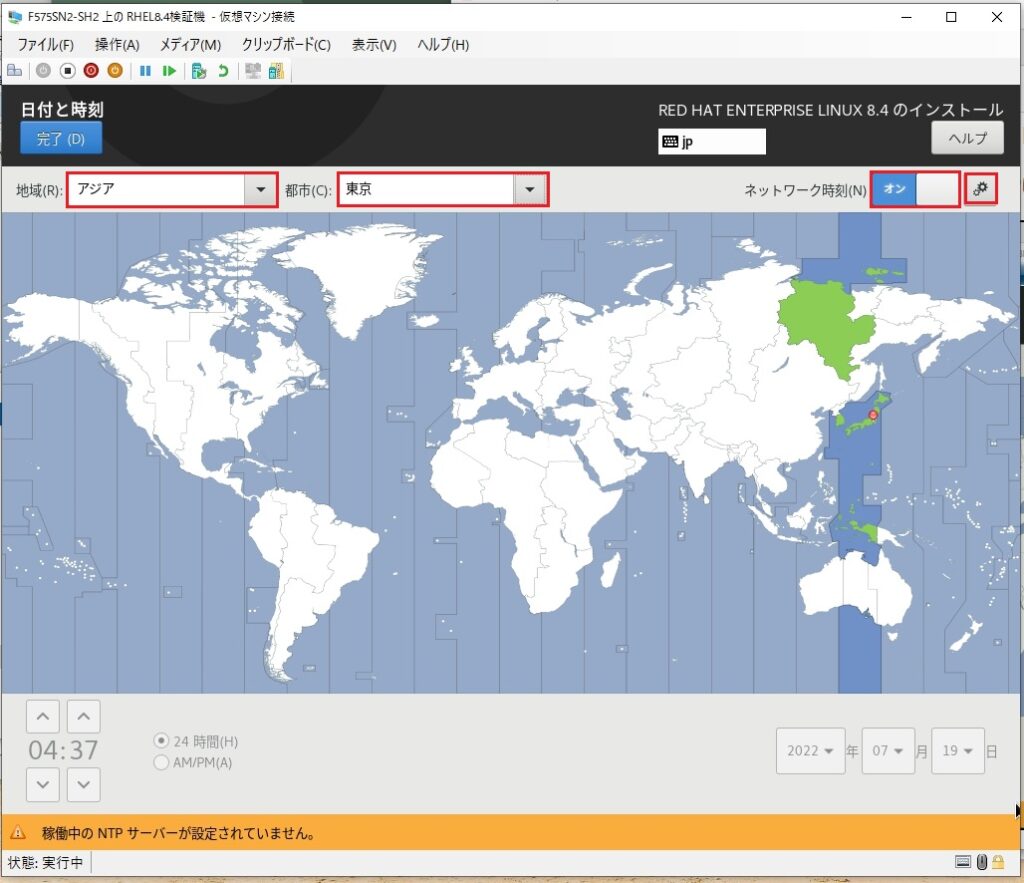Click the NTP server warning message bar
Viewport: 1024px width, 883px height.
[x=512, y=833]
